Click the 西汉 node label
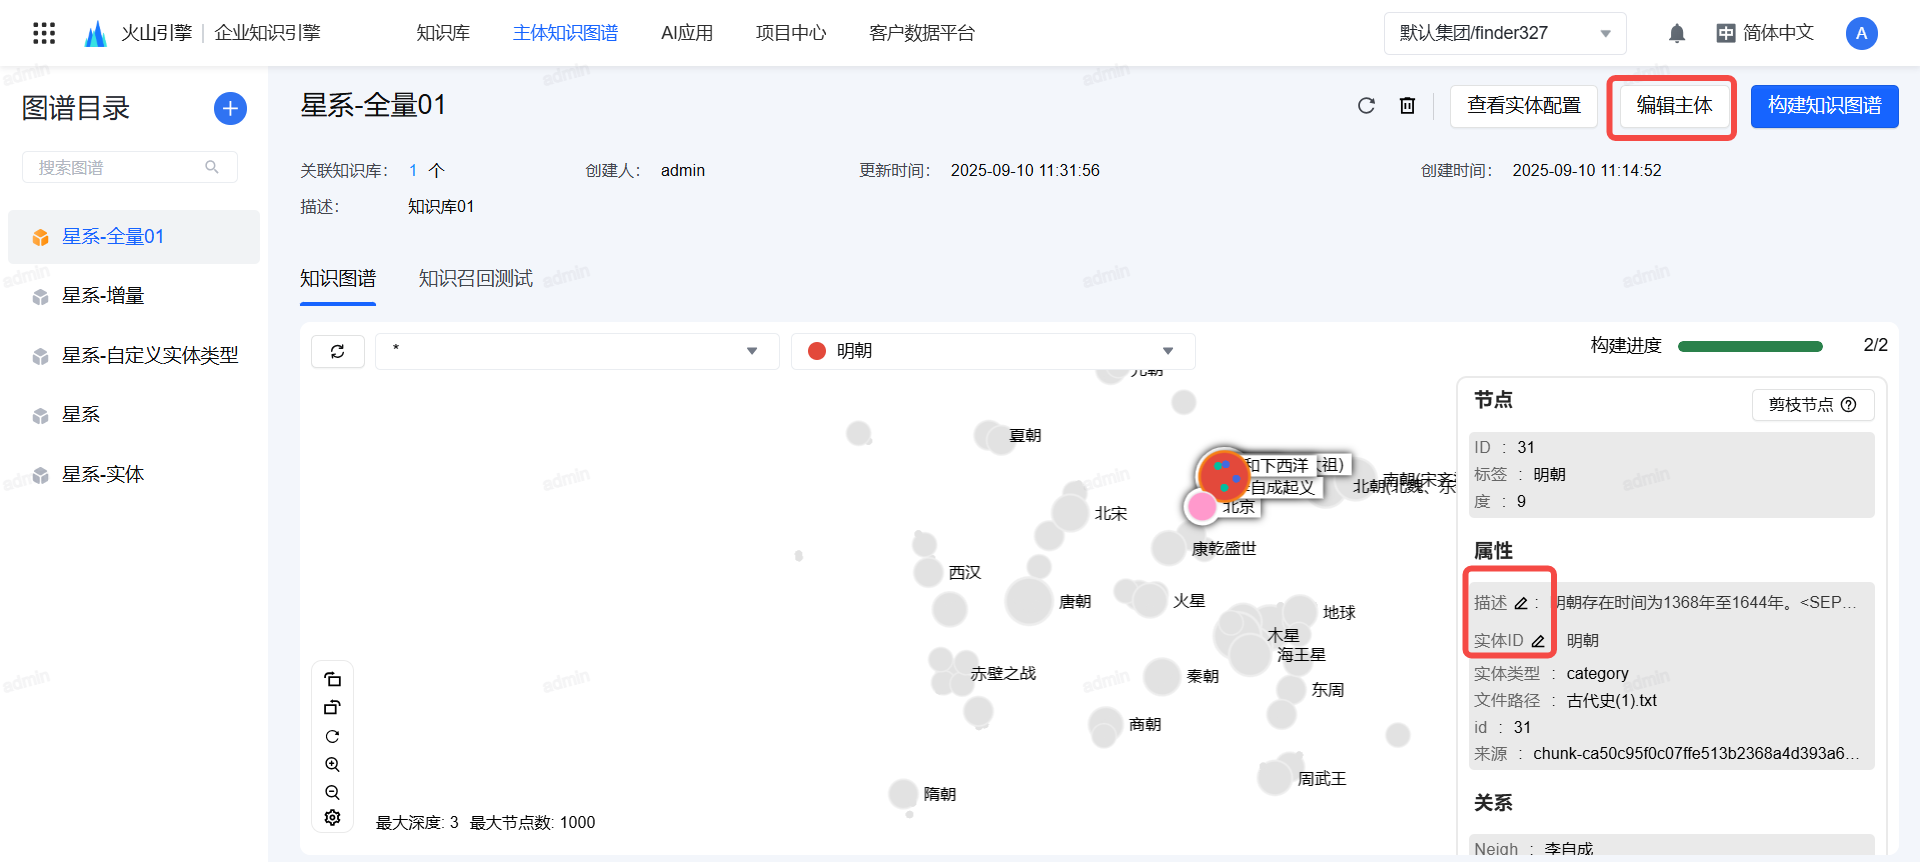This screenshot has height=862, width=1920. point(965,572)
